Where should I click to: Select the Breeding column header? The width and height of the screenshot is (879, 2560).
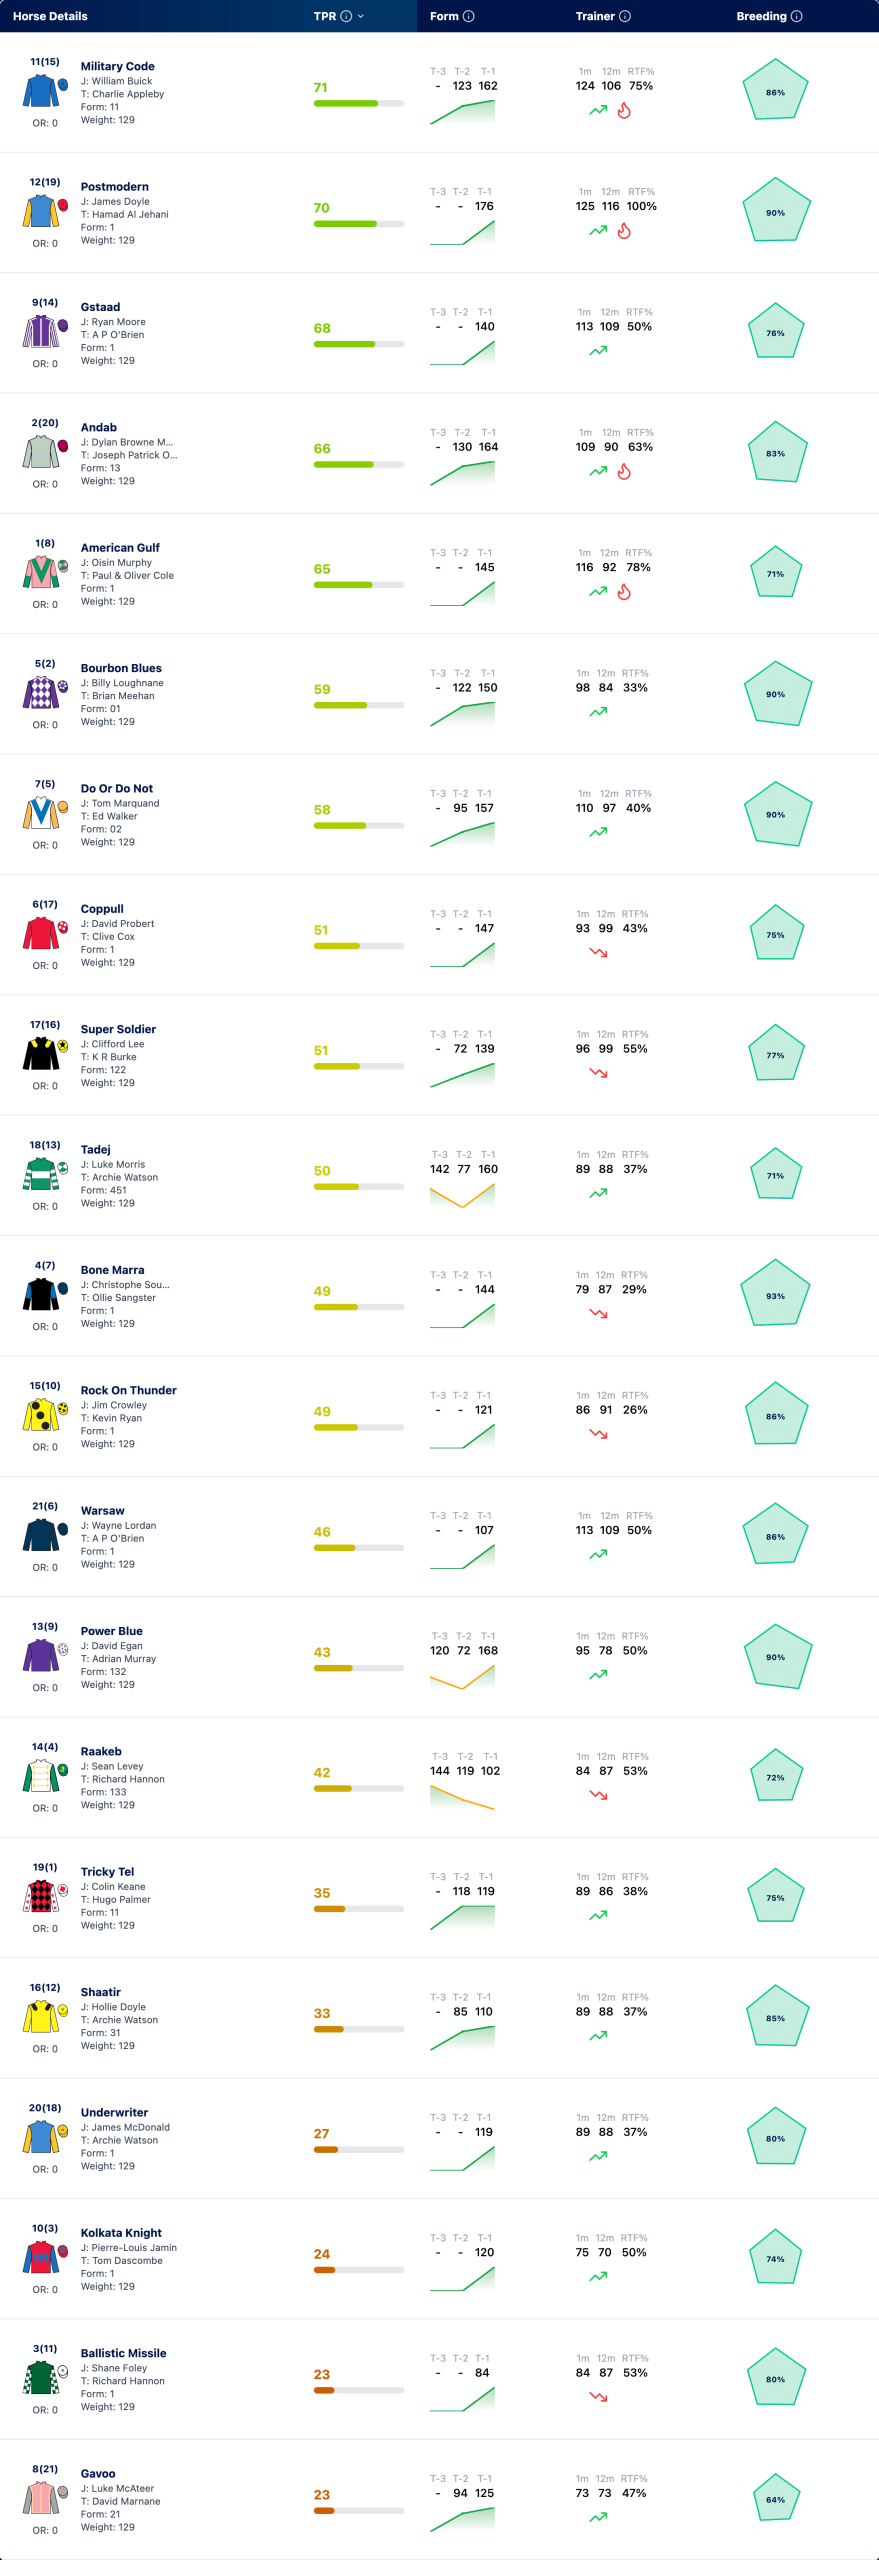[x=761, y=16]
